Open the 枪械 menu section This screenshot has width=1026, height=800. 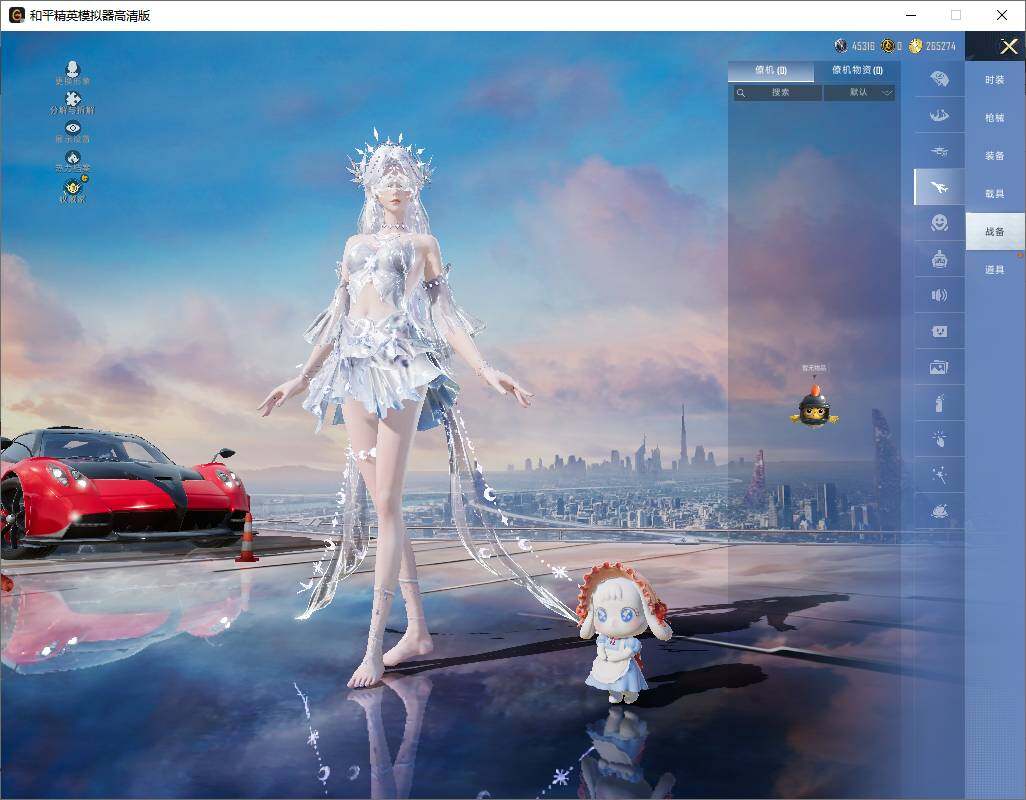pos(995,118)
